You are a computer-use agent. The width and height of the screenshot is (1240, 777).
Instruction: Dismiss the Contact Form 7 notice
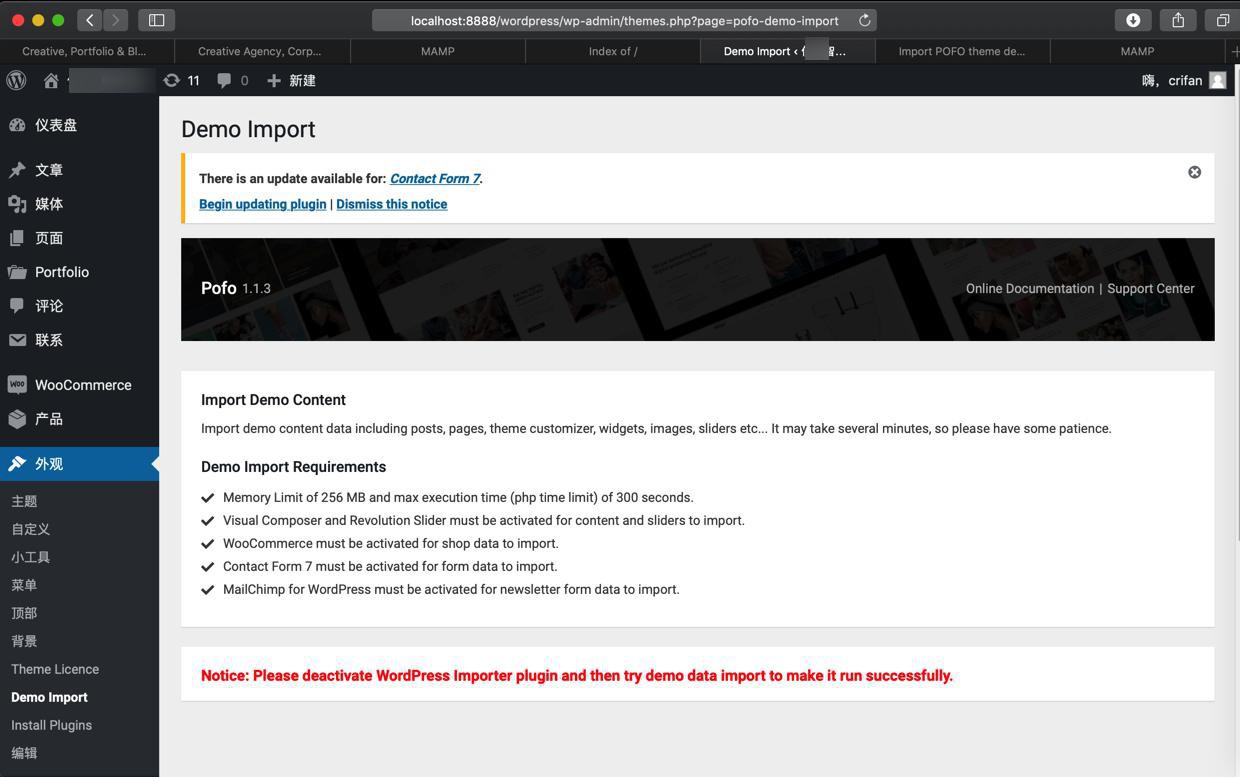tap(1194, 172)
